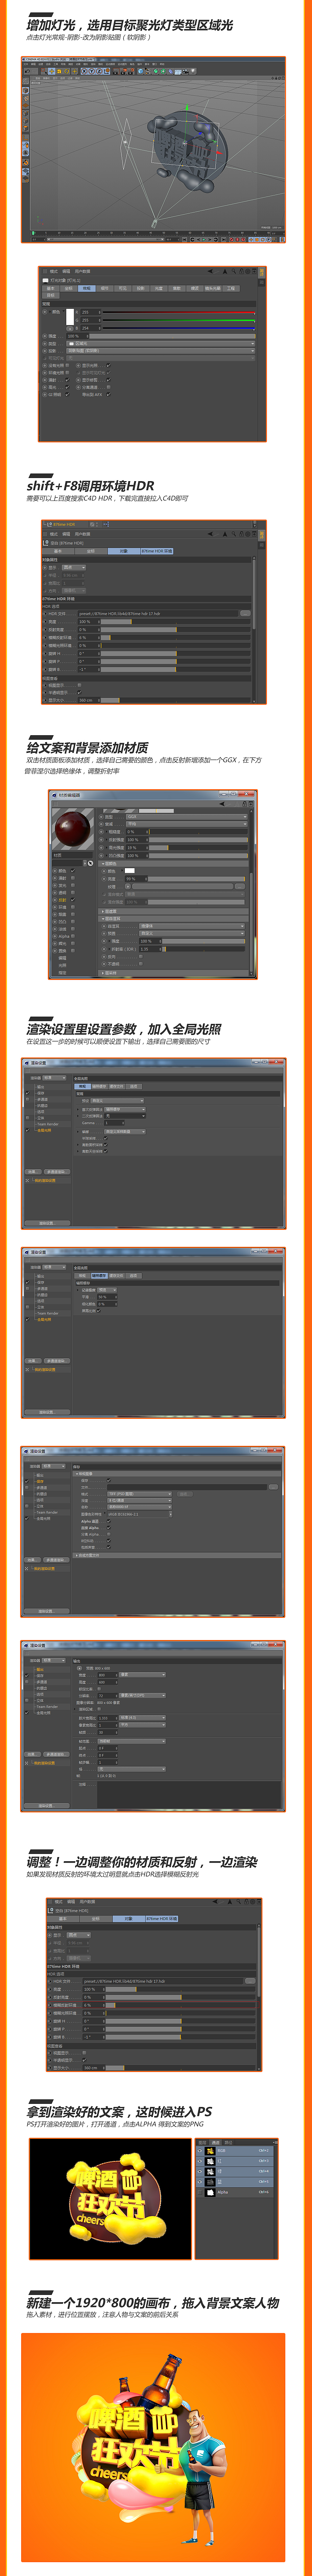Open the 模式 menu in the first HDR panel

(x=54, y=534)
